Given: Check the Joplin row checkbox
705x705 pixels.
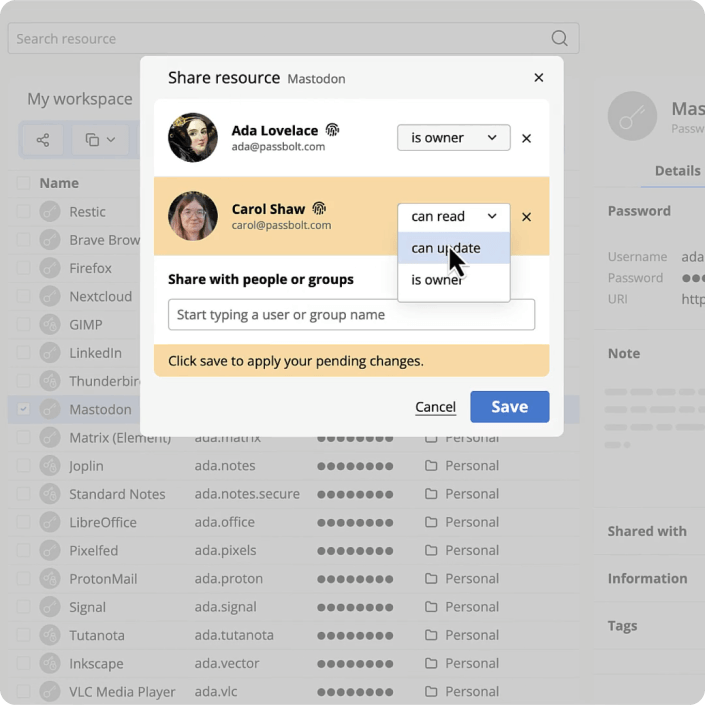Looking at the screenshot, I should coord(23,466).
